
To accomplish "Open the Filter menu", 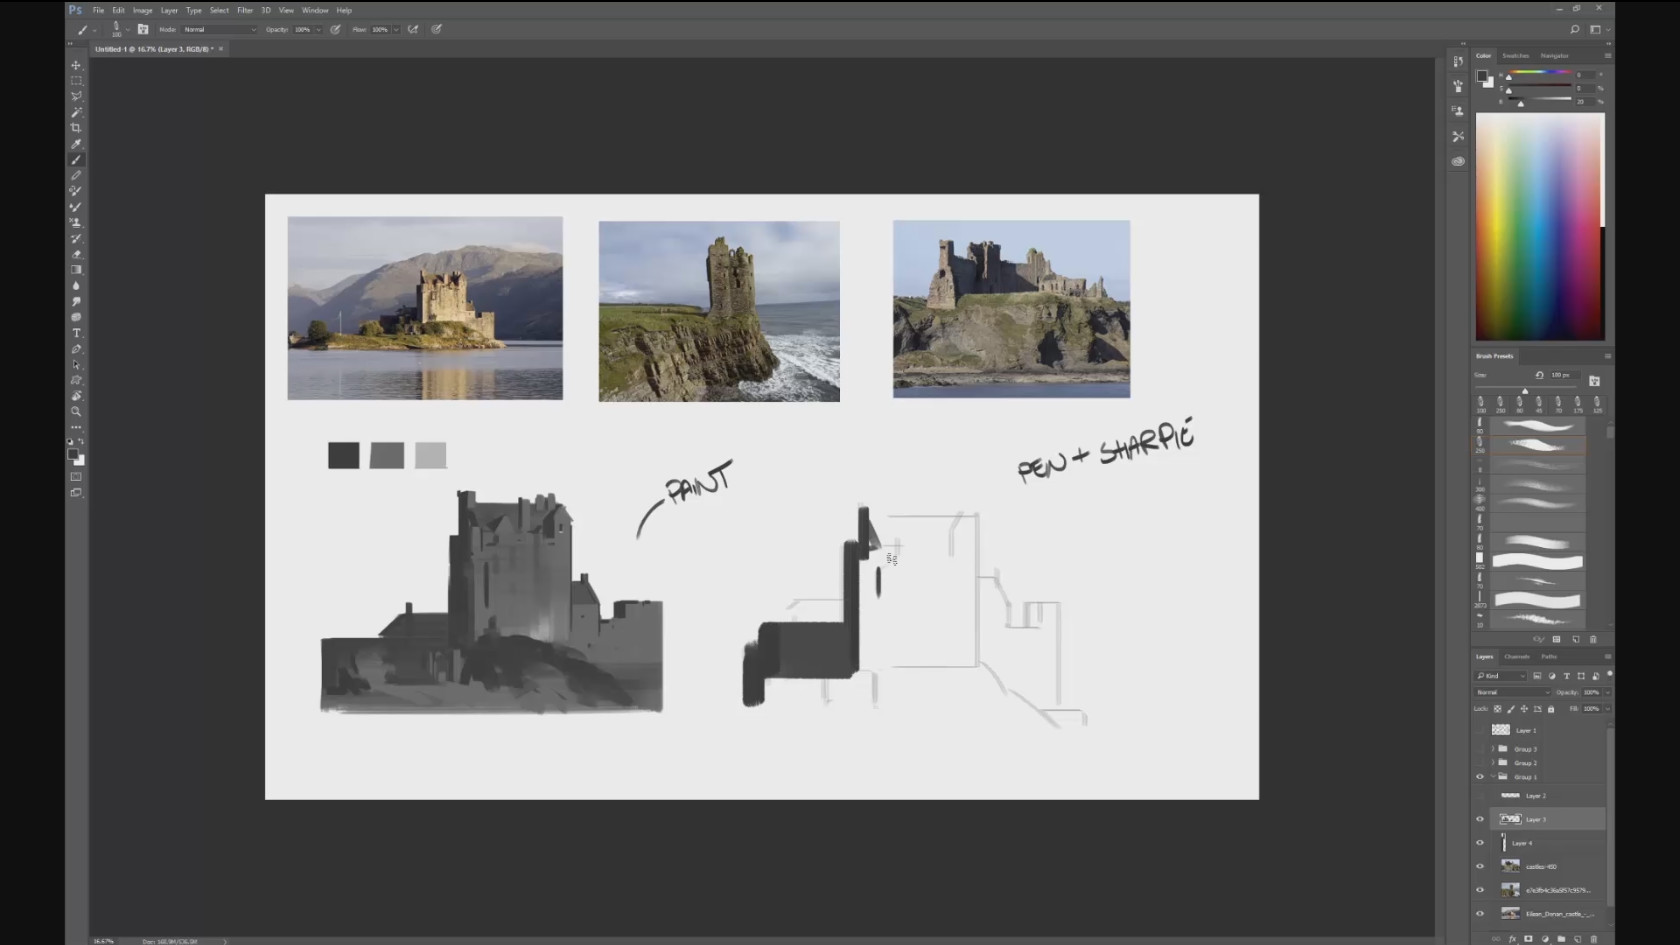I will click(245, 10).
